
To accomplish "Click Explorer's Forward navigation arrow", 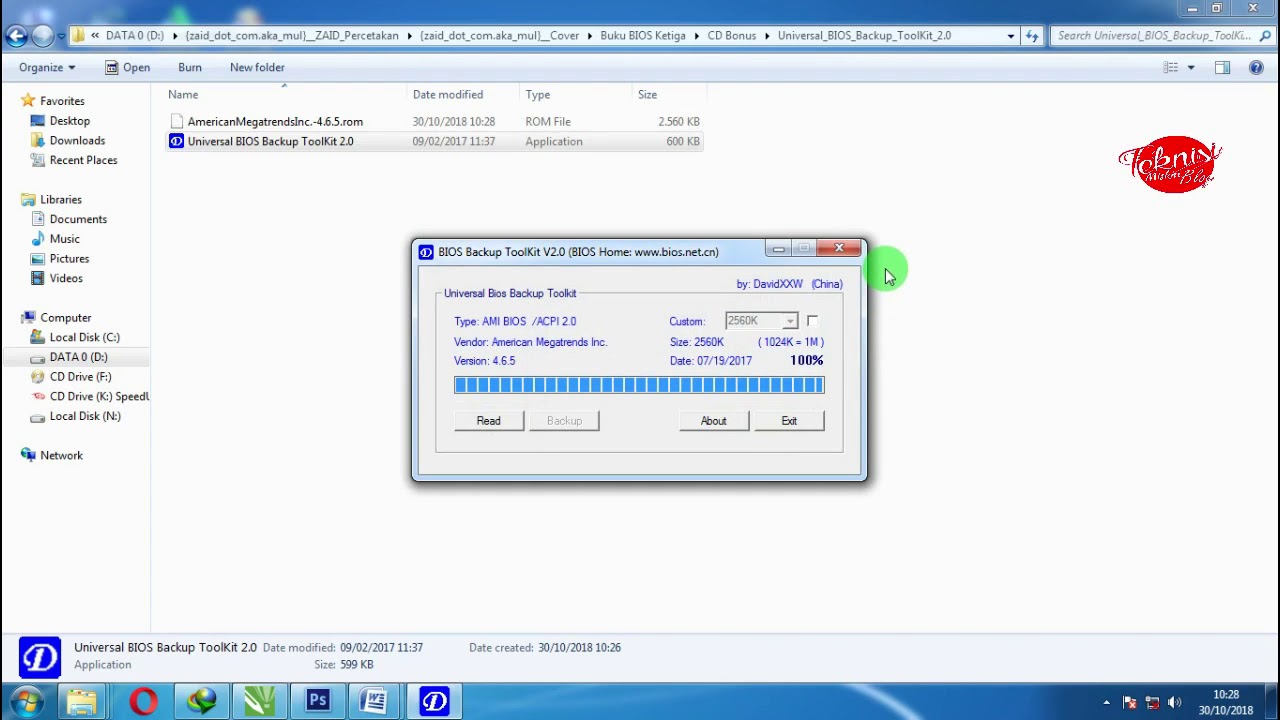I will pos(43,36).
